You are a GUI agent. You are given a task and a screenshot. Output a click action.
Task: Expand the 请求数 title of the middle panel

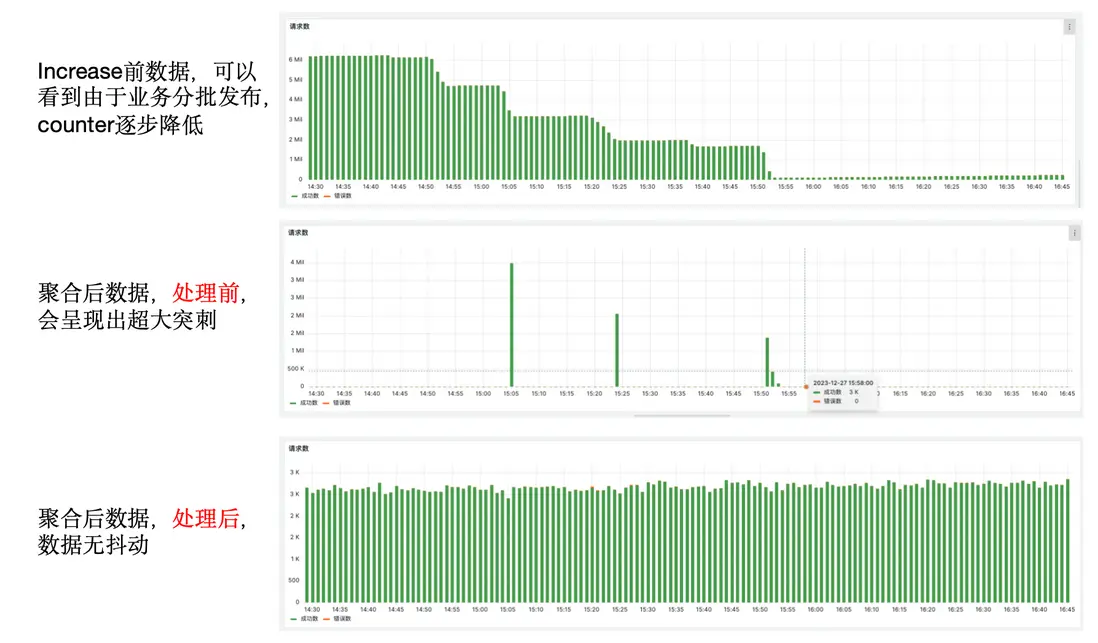tap(298, 233)
